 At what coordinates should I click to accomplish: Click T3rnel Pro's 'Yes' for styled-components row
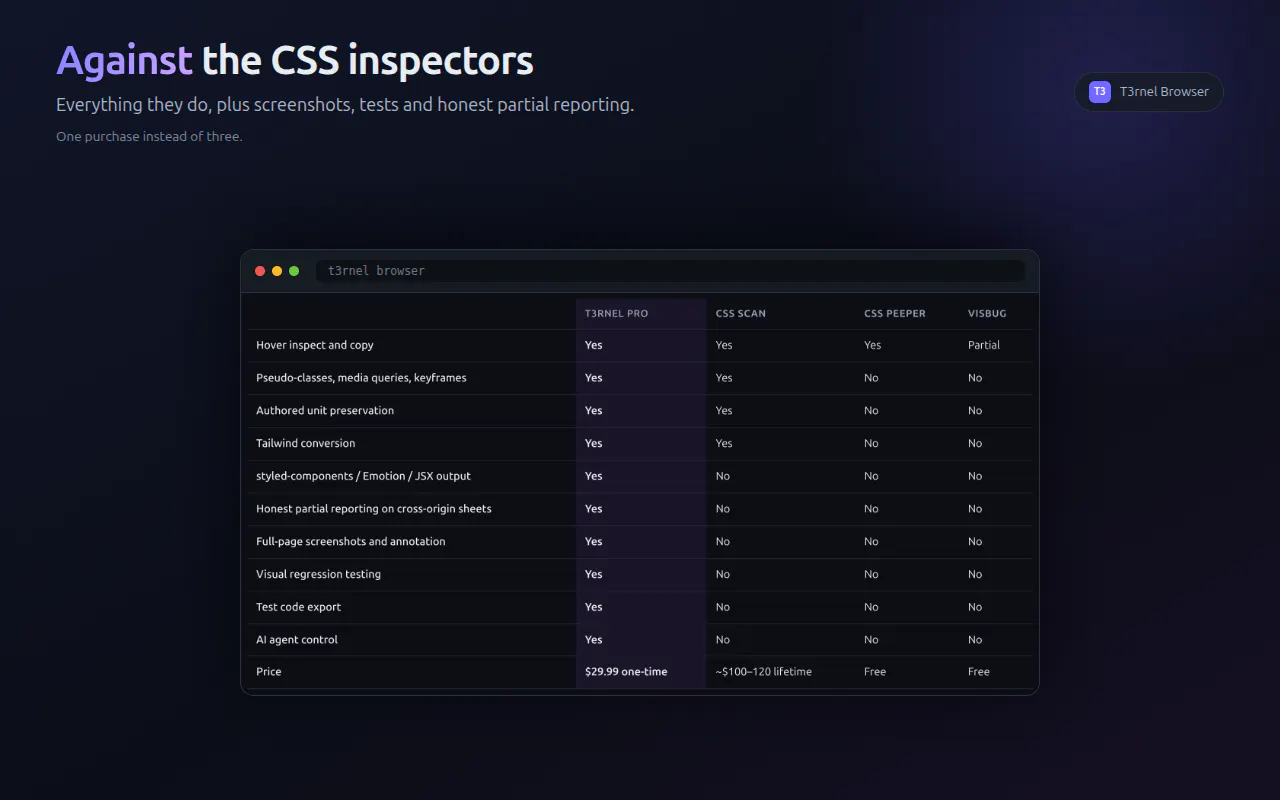[x=594, y=477]
